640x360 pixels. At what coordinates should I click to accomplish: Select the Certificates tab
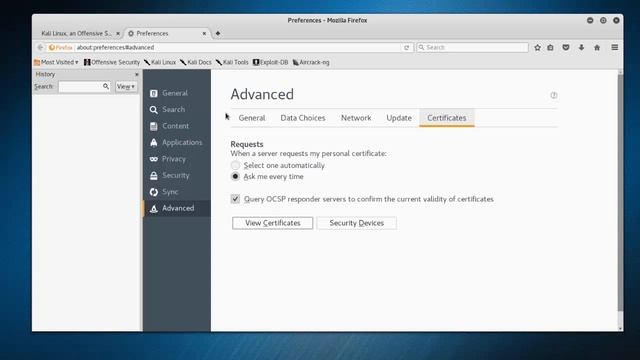point(447,118)
